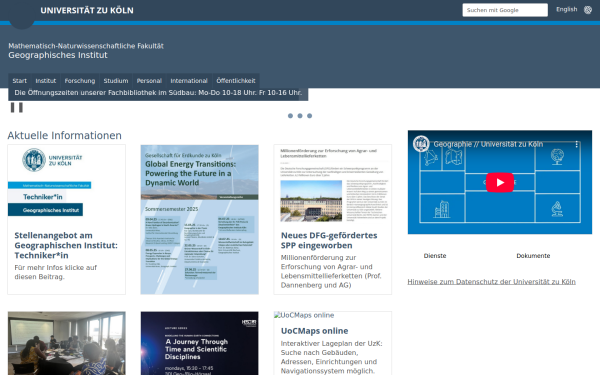Open the Öffentlichkeit menu
The height and width of the screenshot is (375, 600).
click(x=236, y=81)
